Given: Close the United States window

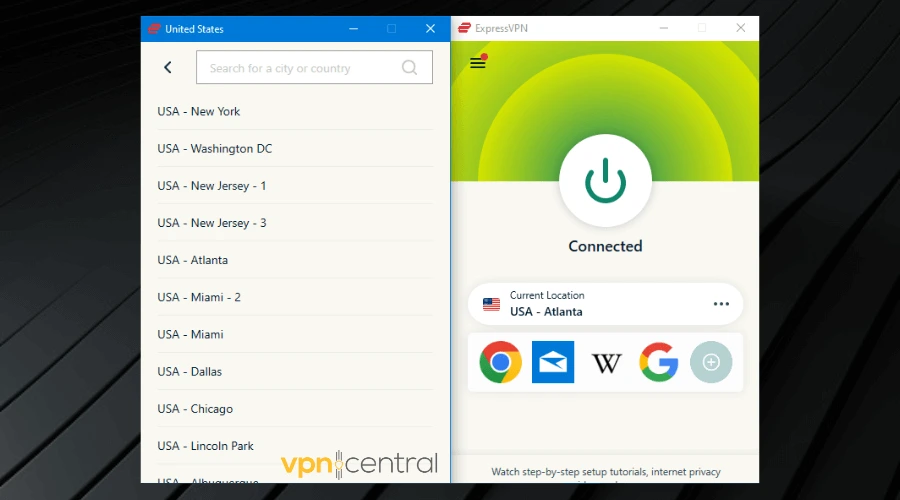Looking at the screenshot, I should pyautogui.click(x=430, y=29).
